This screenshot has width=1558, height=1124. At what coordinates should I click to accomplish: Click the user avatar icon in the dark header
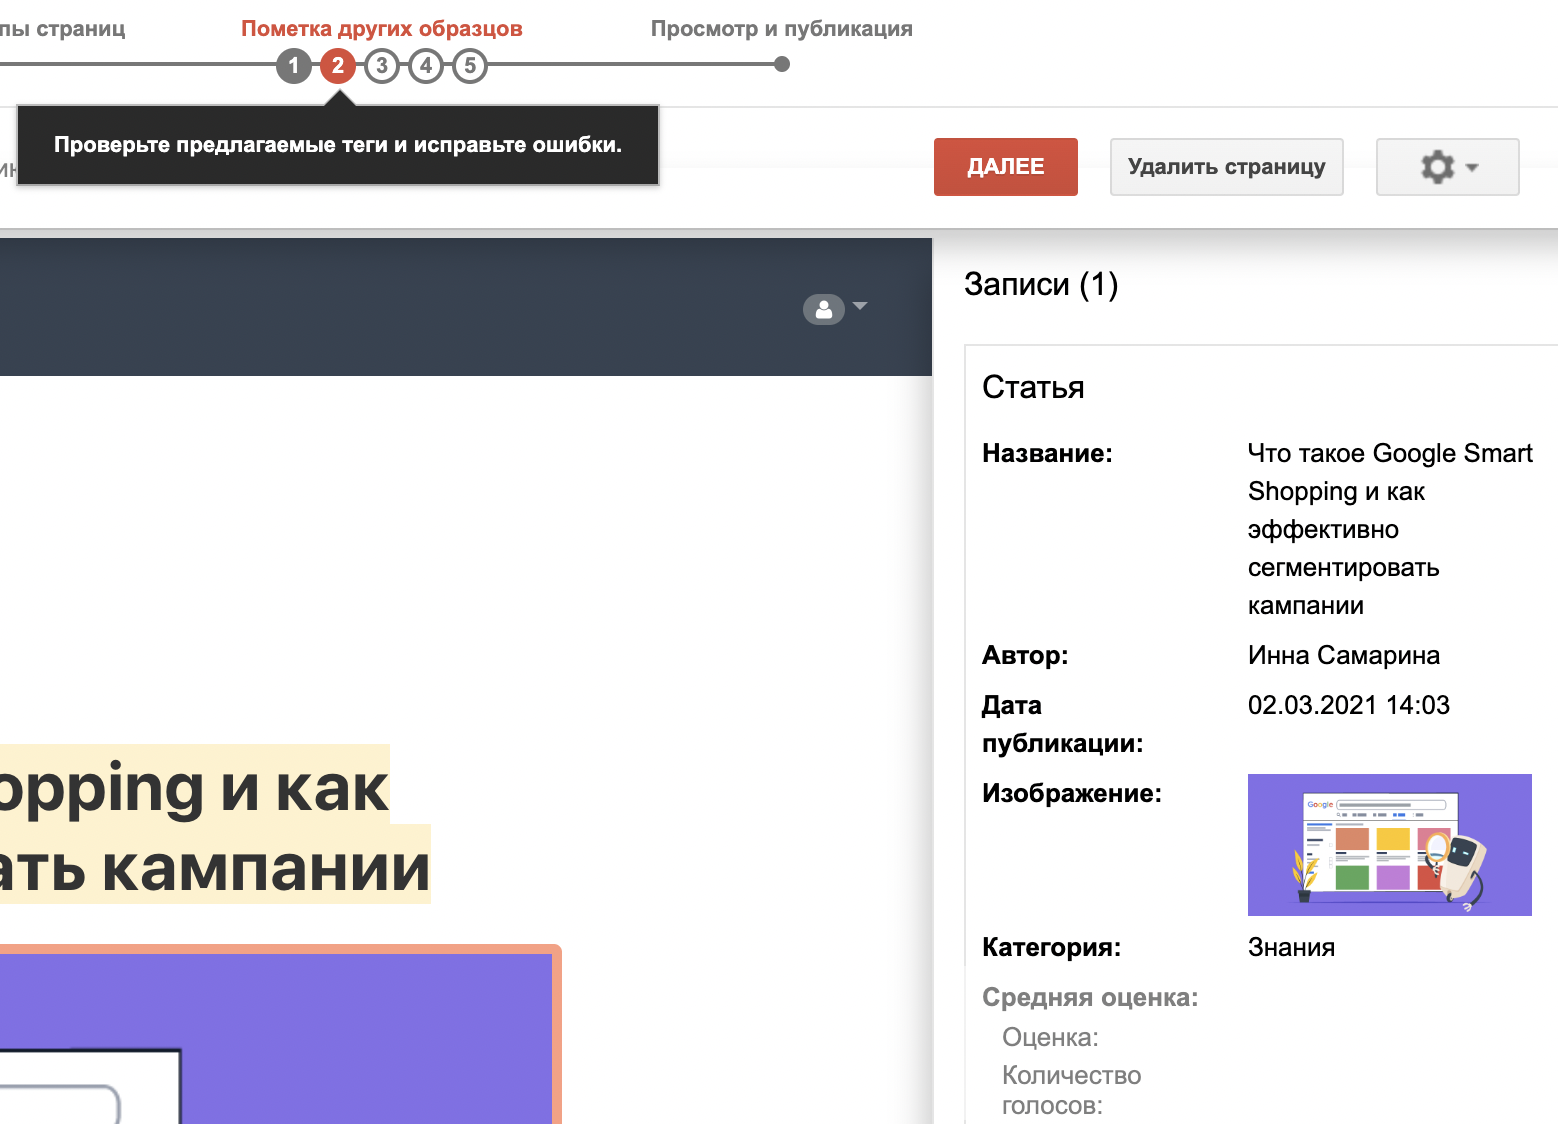[x=823, y=310]
